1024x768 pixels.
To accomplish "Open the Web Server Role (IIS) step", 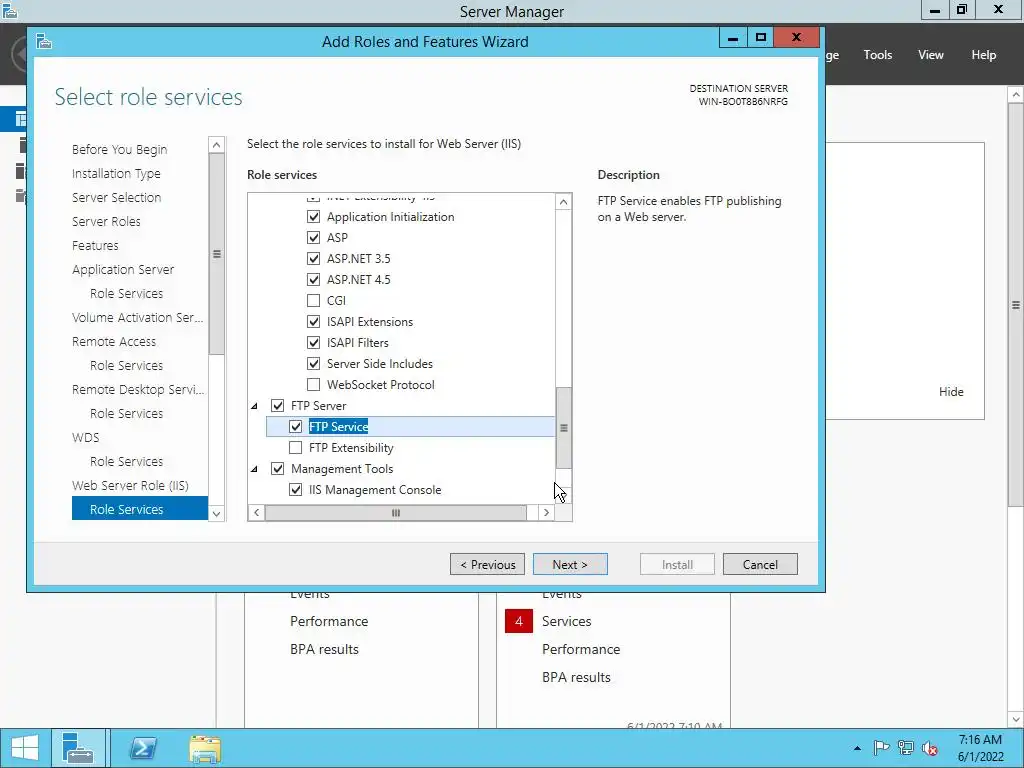I will [130, 485].
